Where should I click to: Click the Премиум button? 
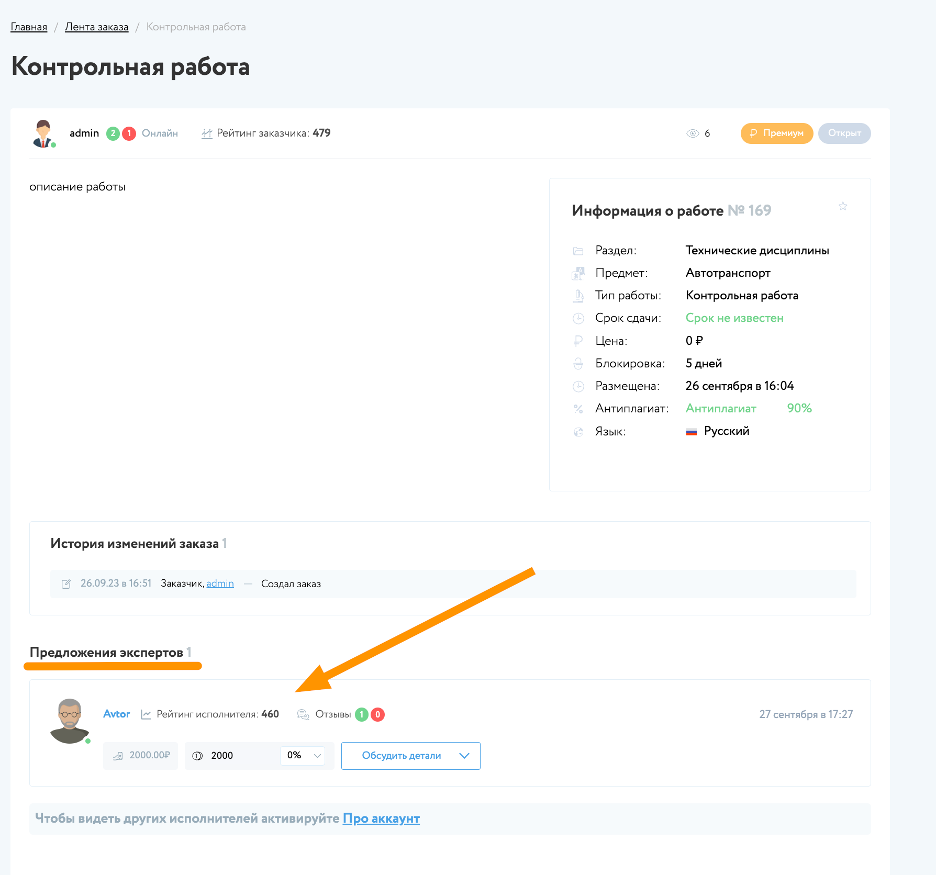tap(776, 133)
